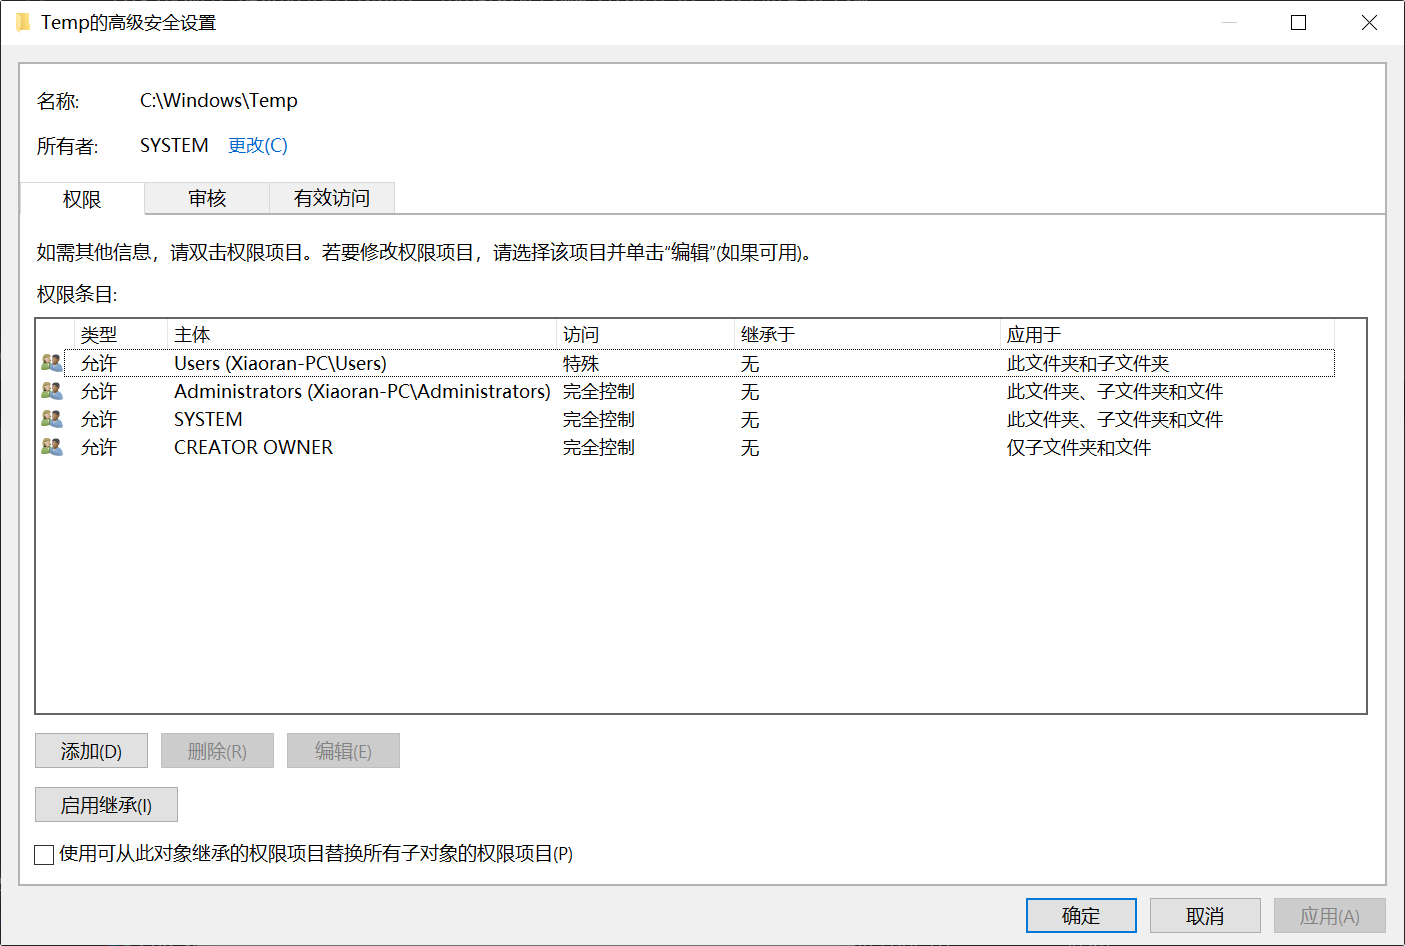Click the 启用继承(I) button
Viewport: 1405px width, 946px height.
pos(106,805)
